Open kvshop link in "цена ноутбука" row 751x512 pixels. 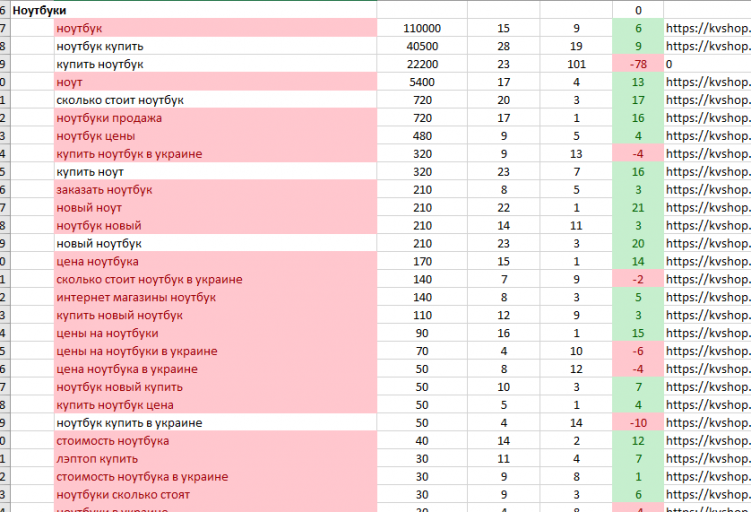708,262
